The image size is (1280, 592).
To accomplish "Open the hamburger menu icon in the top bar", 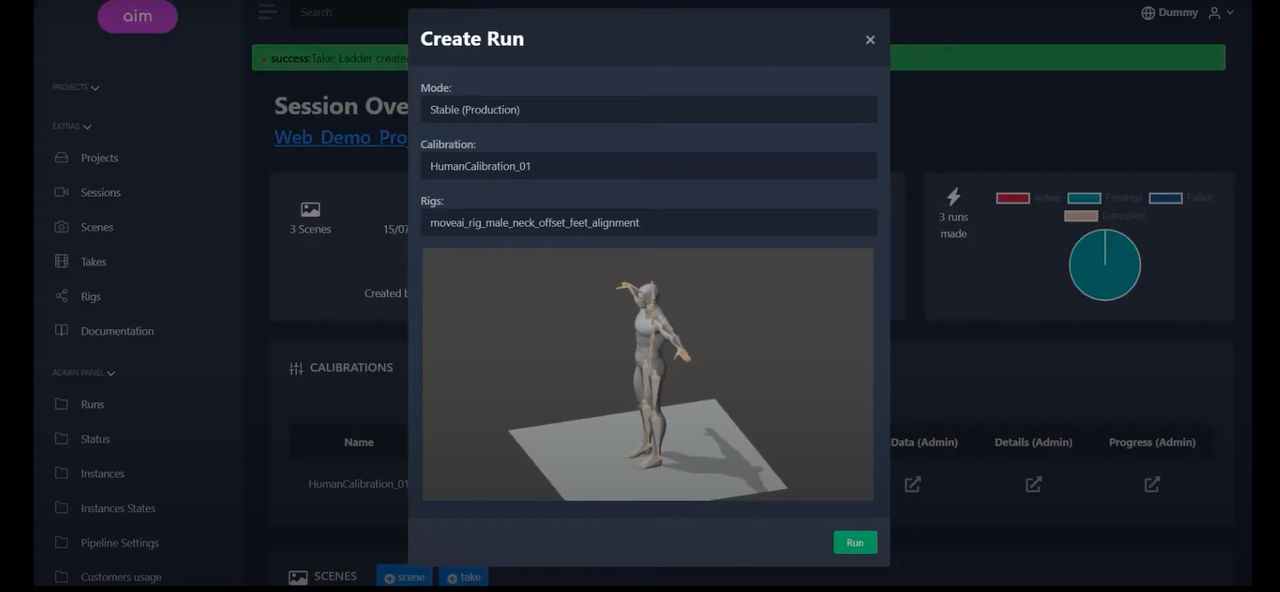I will (266, 12).
